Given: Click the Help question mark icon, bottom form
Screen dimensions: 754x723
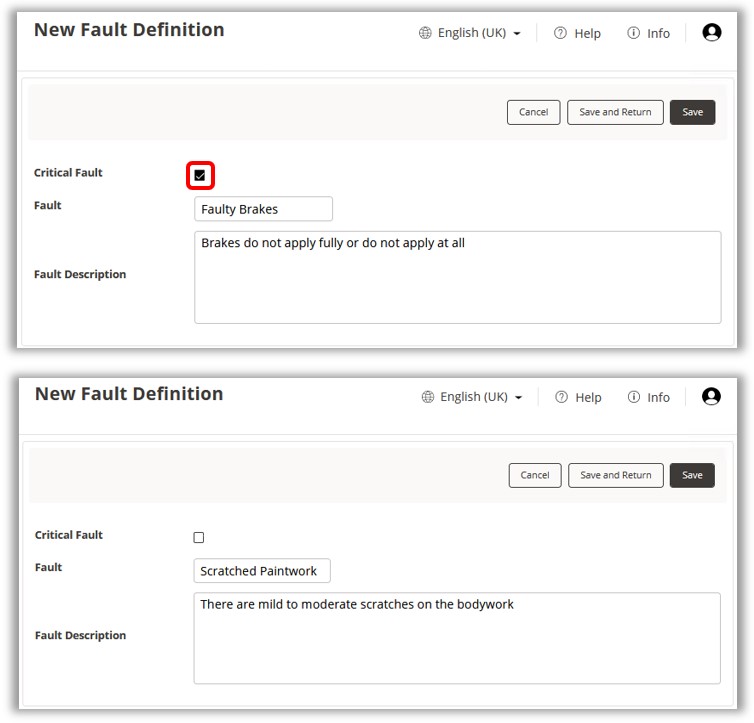Looking at the screenshot, I should click(560, 397).
